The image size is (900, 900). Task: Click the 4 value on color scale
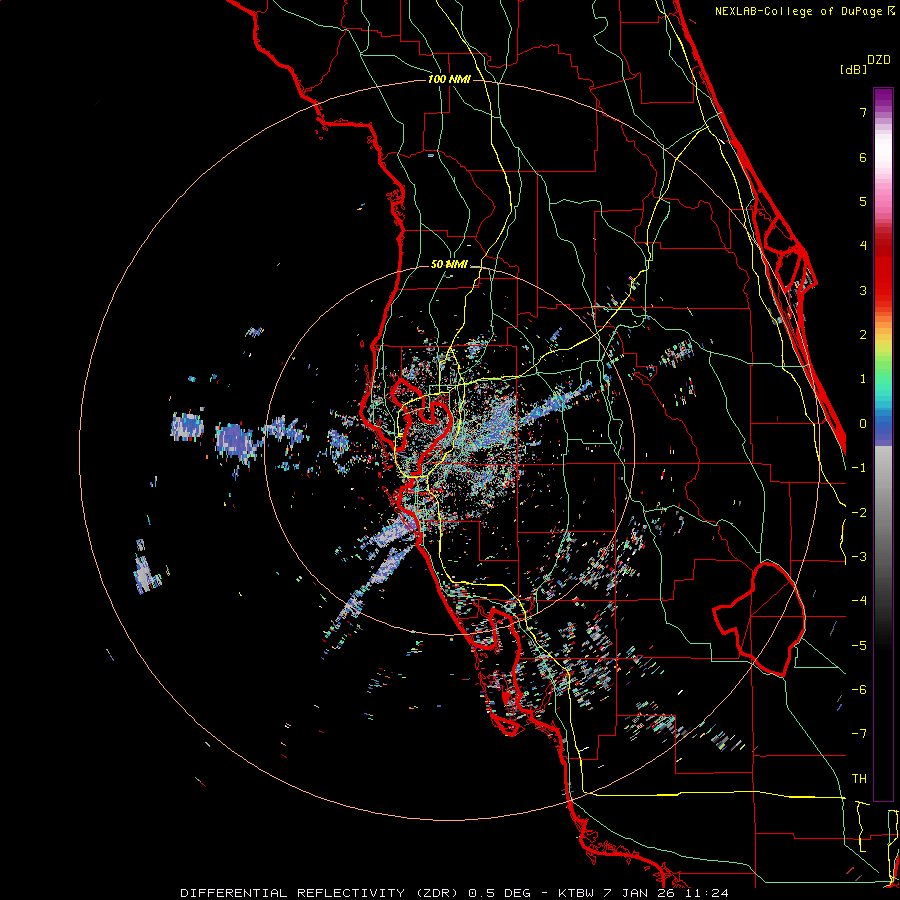click(863, 245)
